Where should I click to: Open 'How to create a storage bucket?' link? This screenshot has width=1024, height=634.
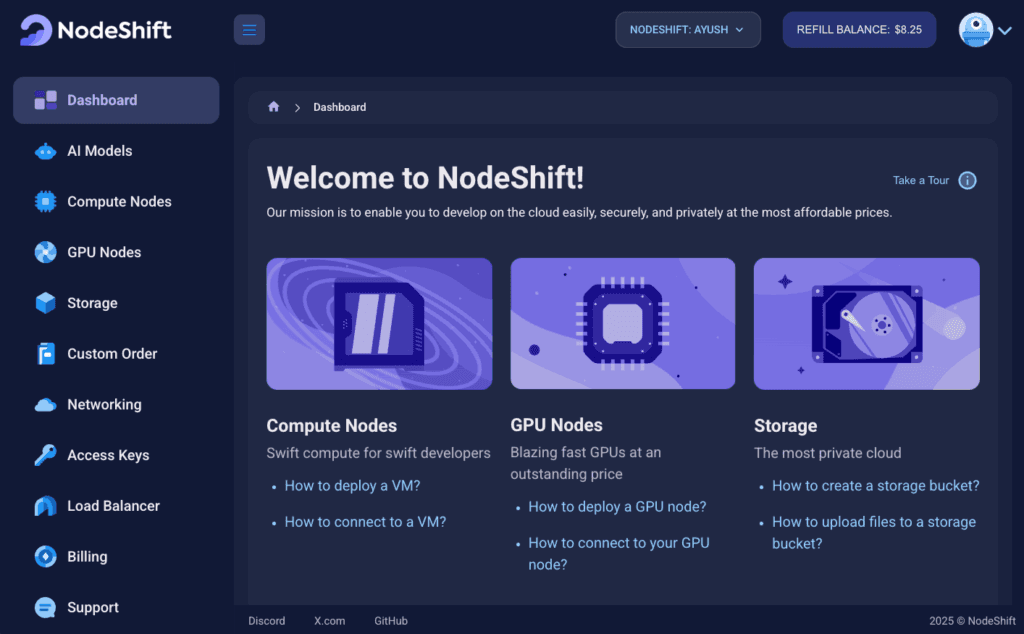click(x=875, y=486)
